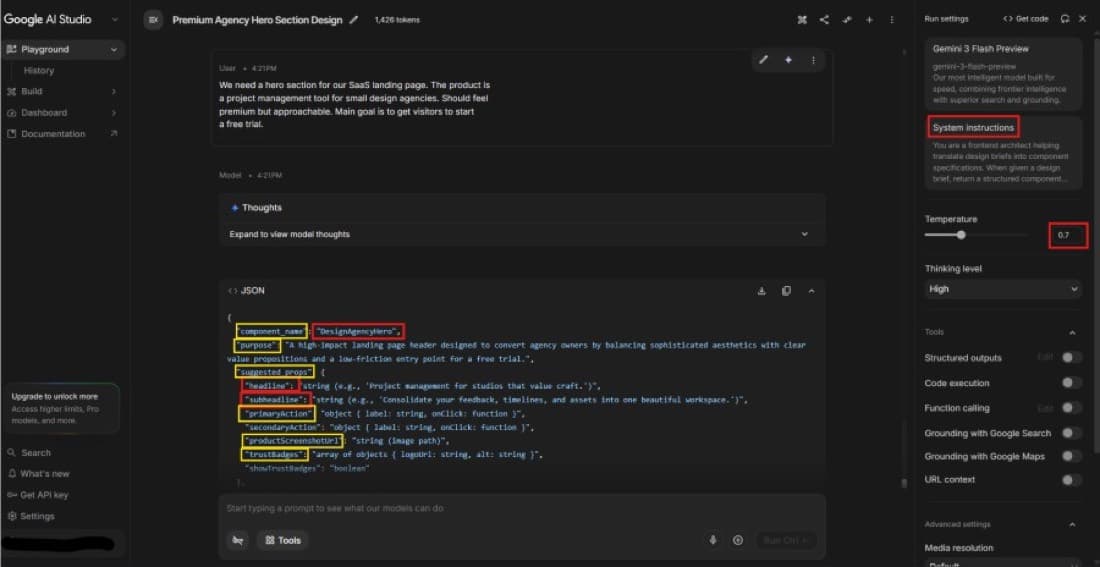Open the Thinking level High dropdown
Image resolution: width=1100 pixels, height=567 pixels.
[x=1002, y=289]
